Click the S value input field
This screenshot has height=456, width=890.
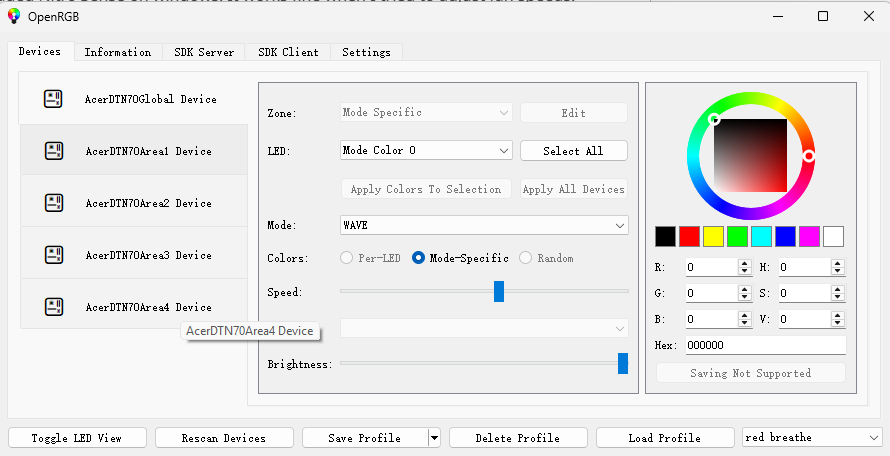click(x=805, y=293)
